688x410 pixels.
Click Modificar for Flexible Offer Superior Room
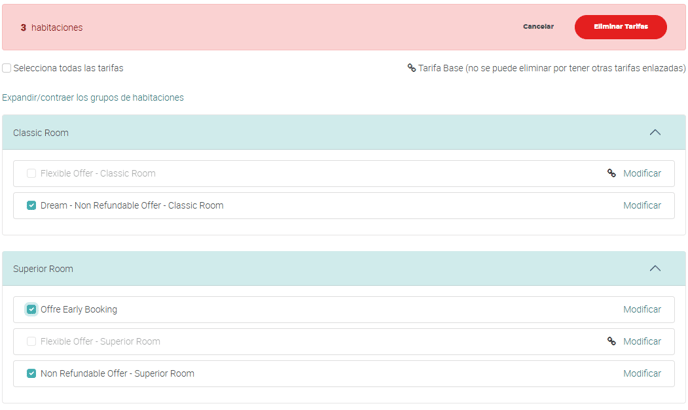pyautogui.click(x=642, y=341)
